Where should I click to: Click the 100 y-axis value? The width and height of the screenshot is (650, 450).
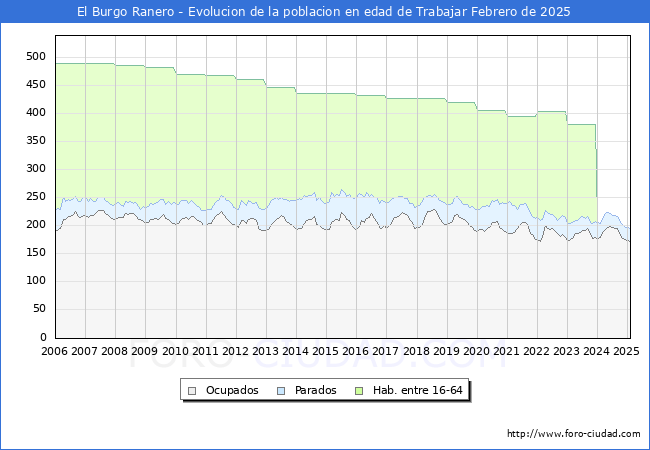click(36, 281)
